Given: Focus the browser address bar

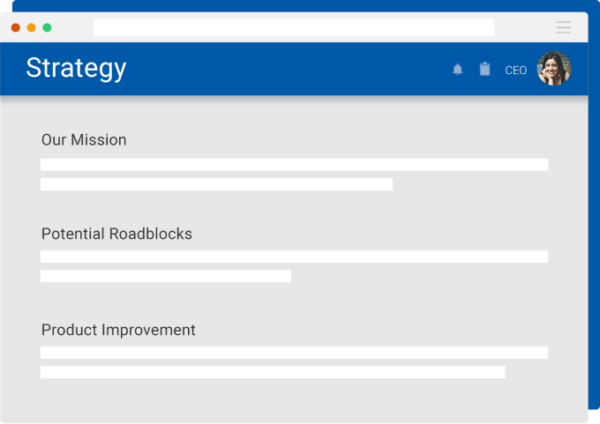Looking at the screenshot, I should pos(293,27).
